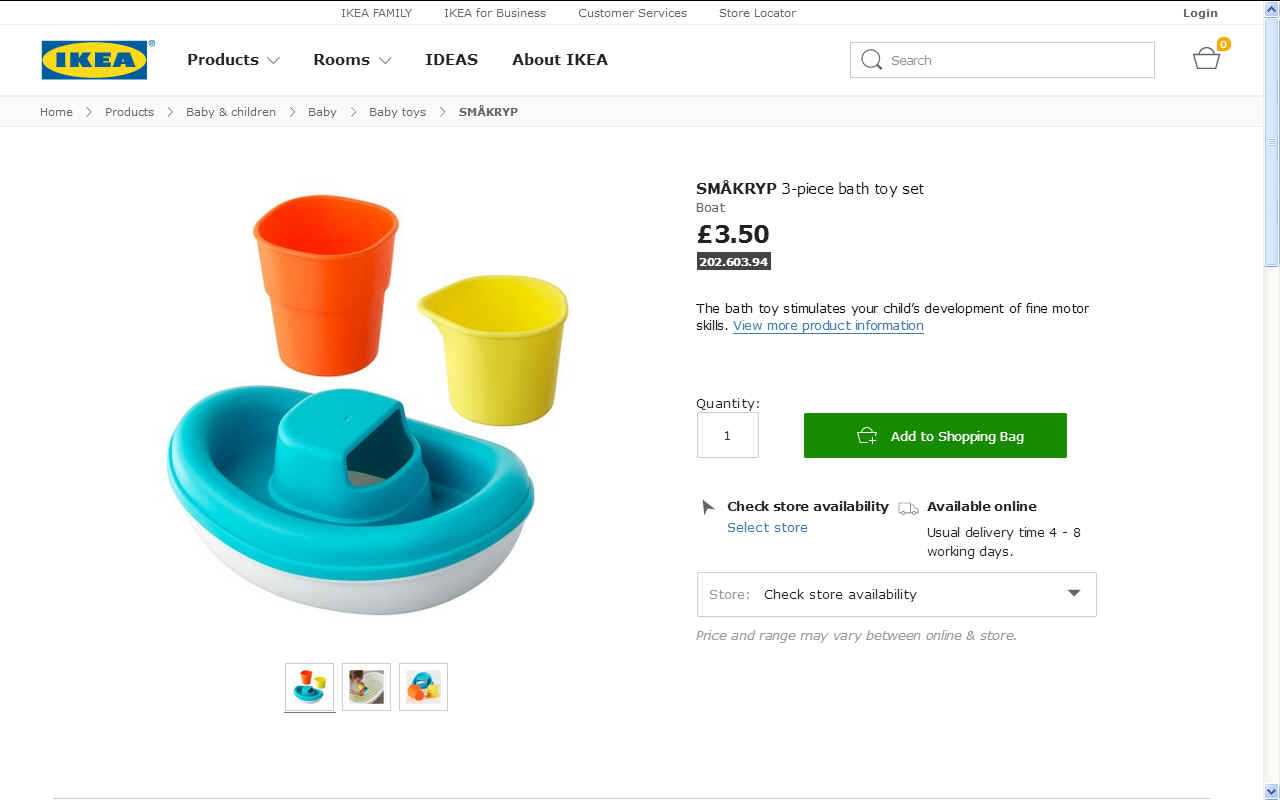Open the Check store availability dropdown
The height and width of the screenshot is (800, 1280).
[896, 594]
